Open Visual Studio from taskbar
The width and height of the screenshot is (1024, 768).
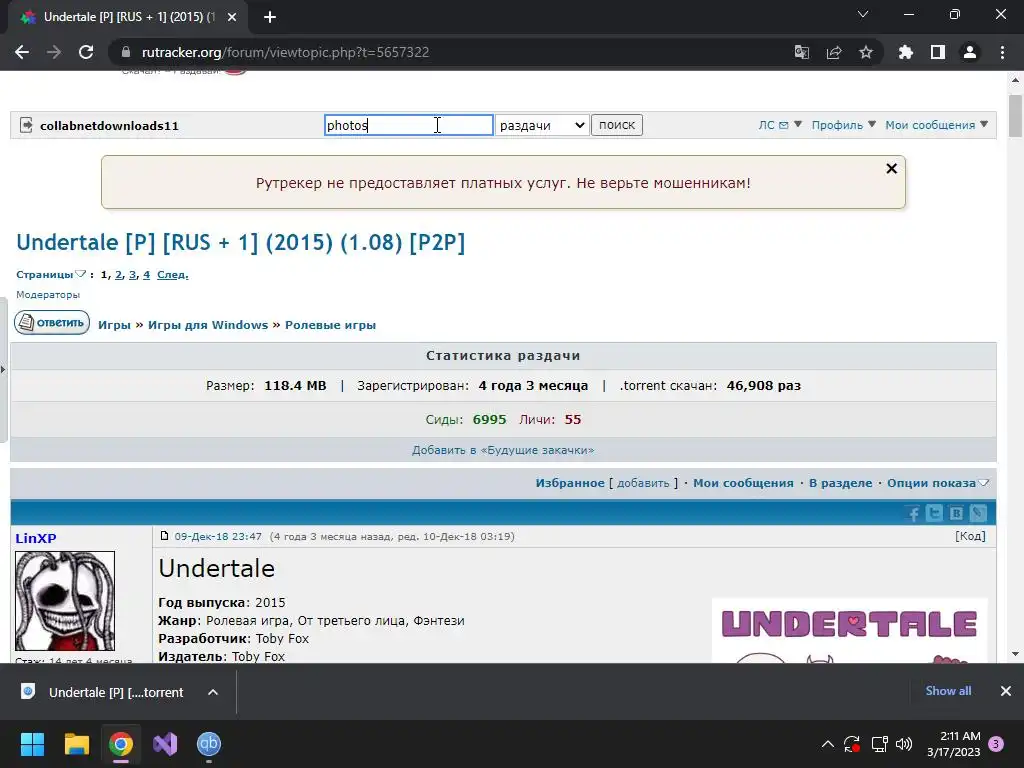coord(165,744)
